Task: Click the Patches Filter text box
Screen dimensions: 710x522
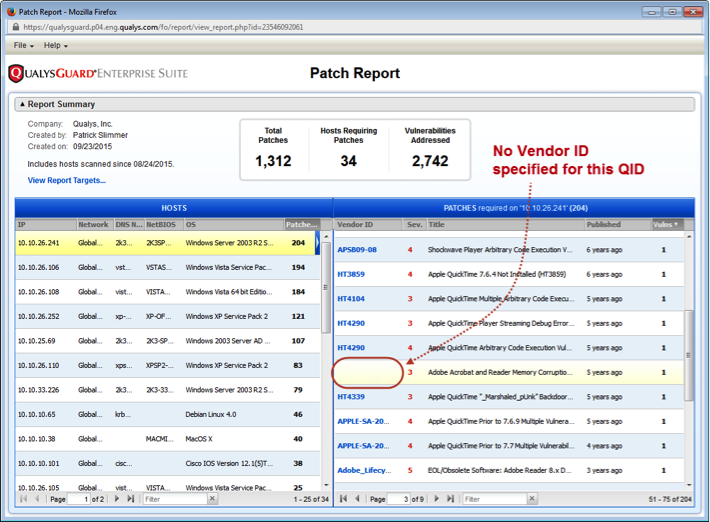Action: pyautogui.click(x=495, y=499)
